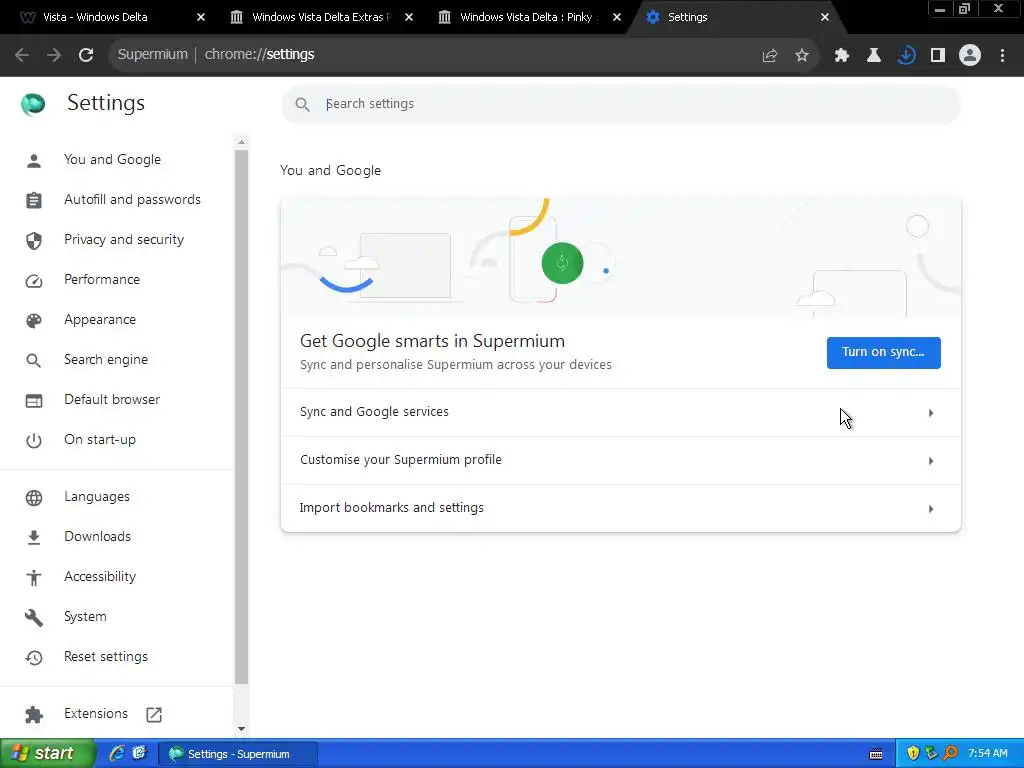Expand Sync and Google services arrow
This screenshot has height=768, width=1024.
(x=931, y=413)
